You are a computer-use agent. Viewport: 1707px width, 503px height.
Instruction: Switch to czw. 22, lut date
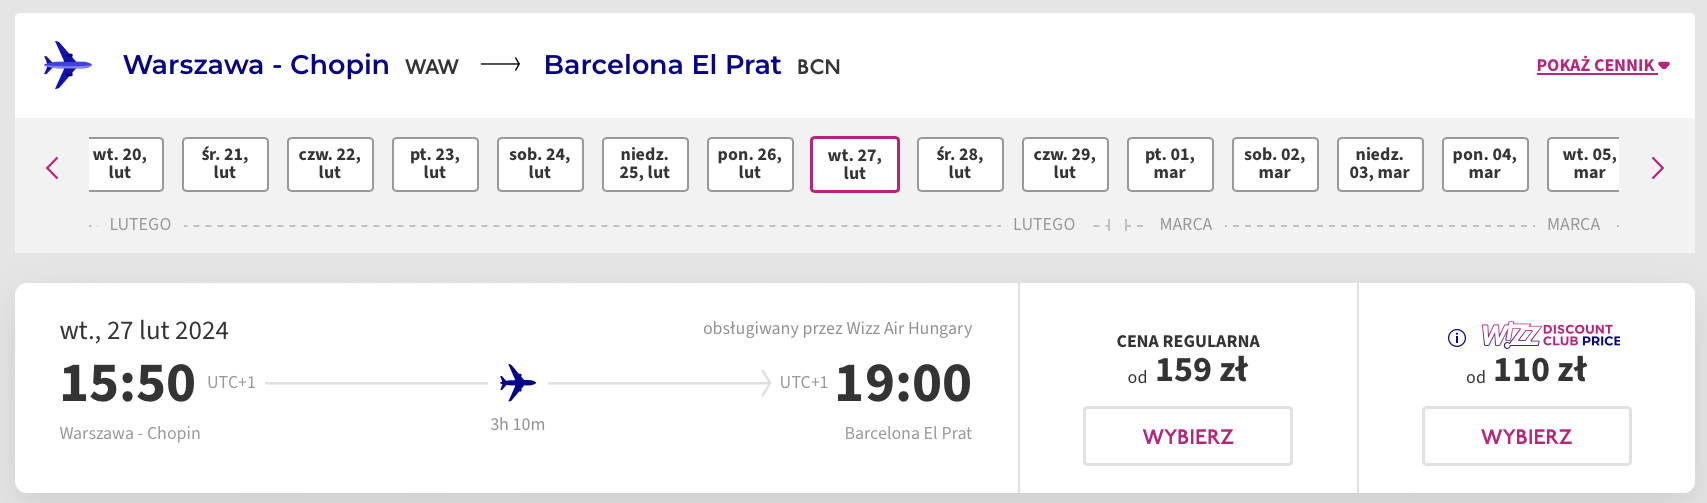(330, 164)
